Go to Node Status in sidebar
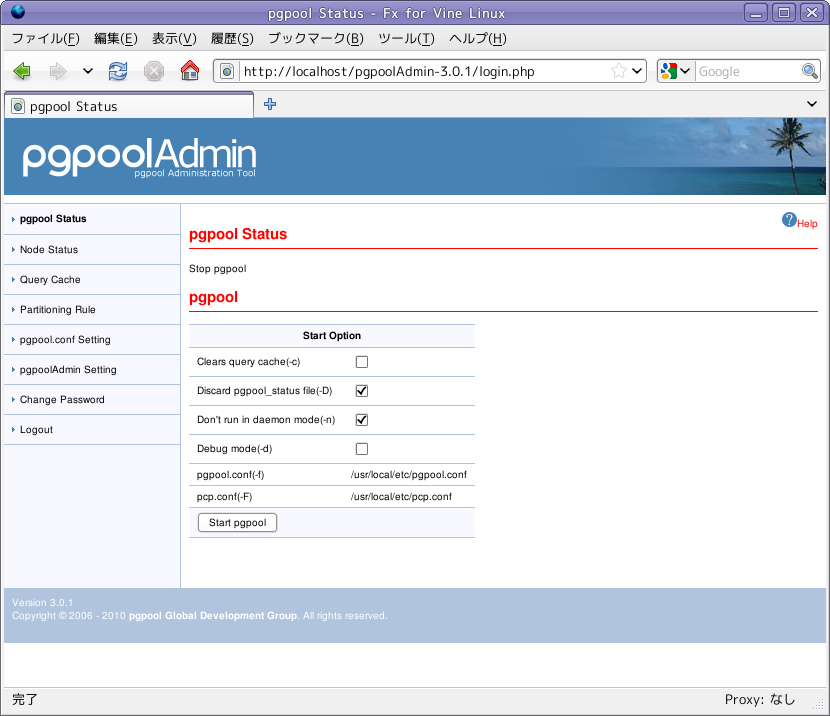This screenshot has height=716, width=830. click(49, 250)
